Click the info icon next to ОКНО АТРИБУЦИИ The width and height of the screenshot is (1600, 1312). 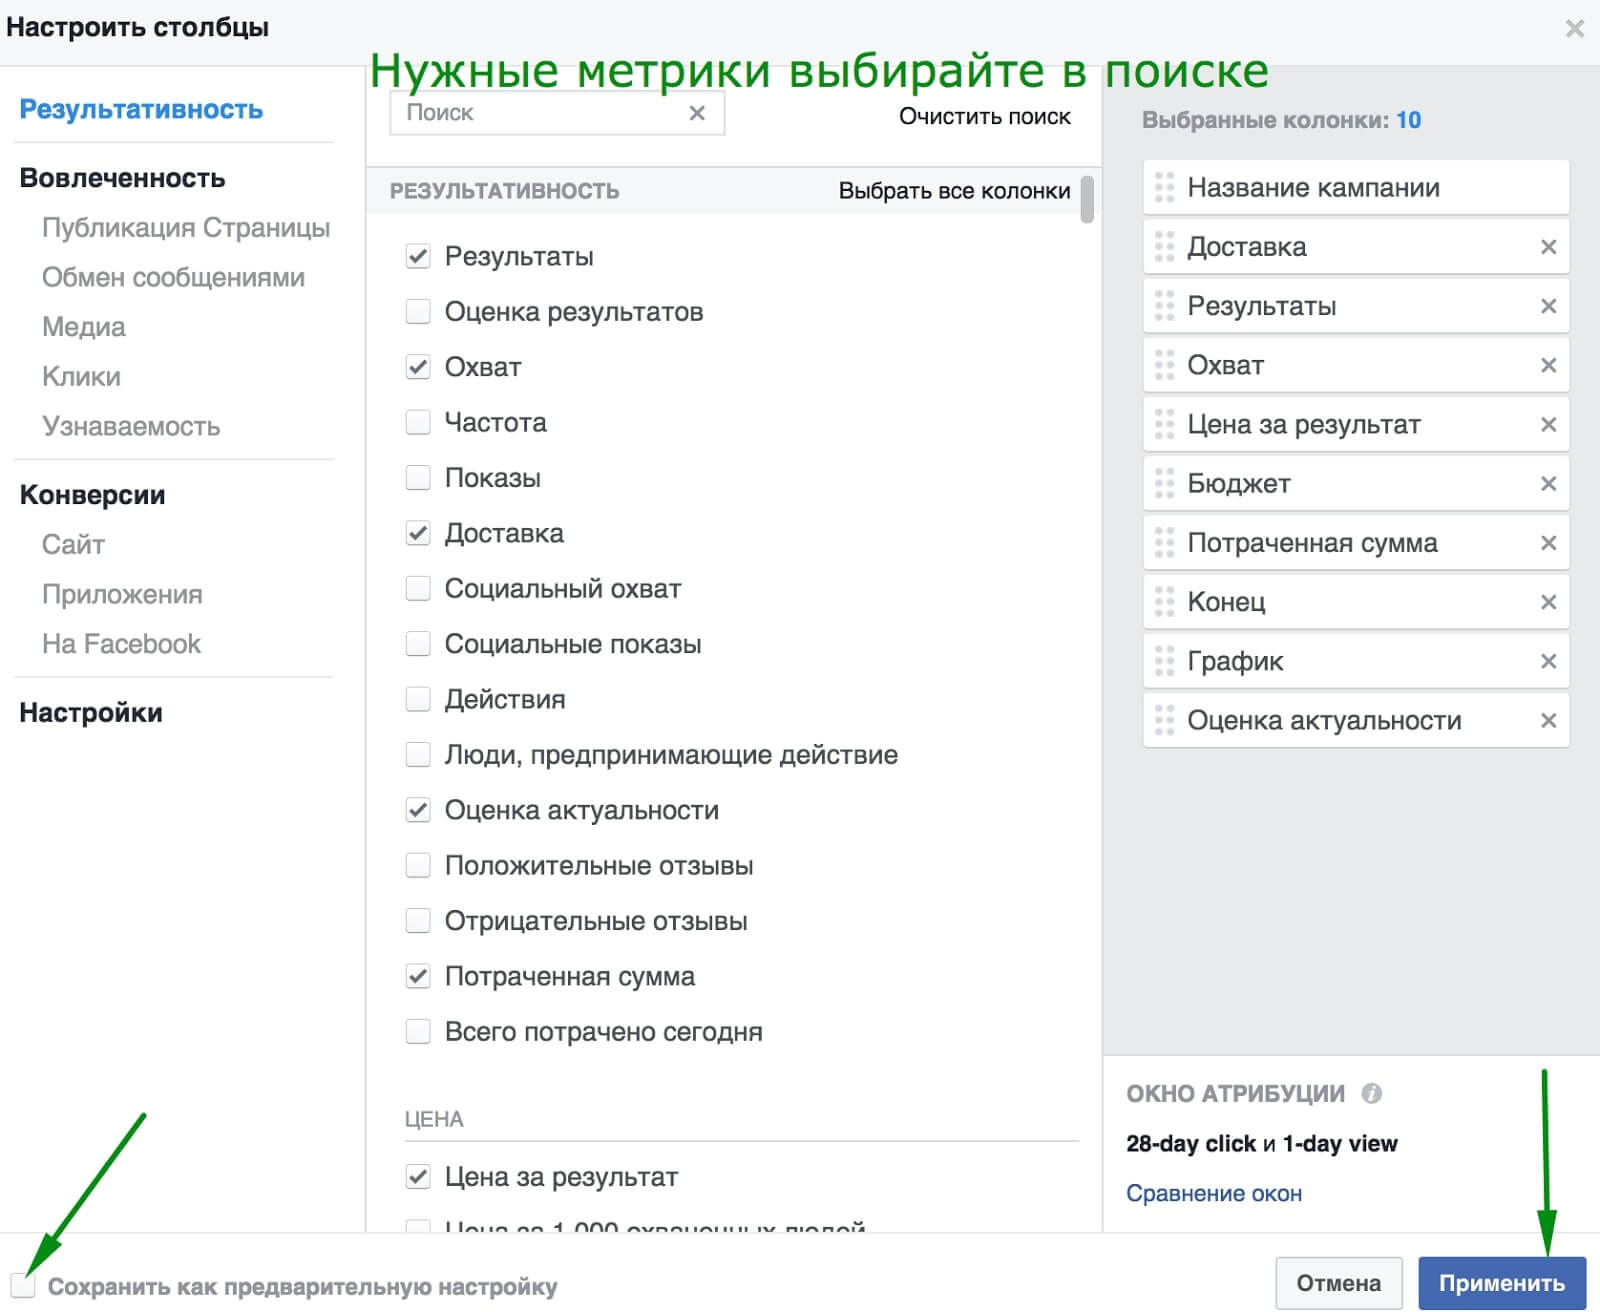coord(1371,1094)
